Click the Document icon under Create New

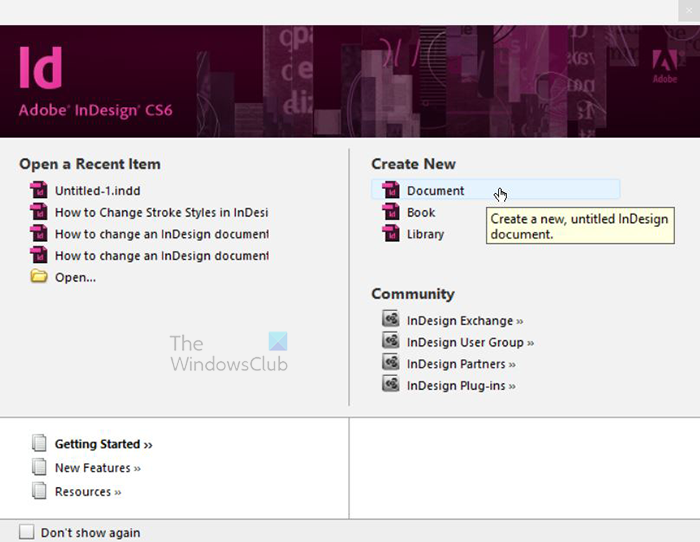coord(391,190)
